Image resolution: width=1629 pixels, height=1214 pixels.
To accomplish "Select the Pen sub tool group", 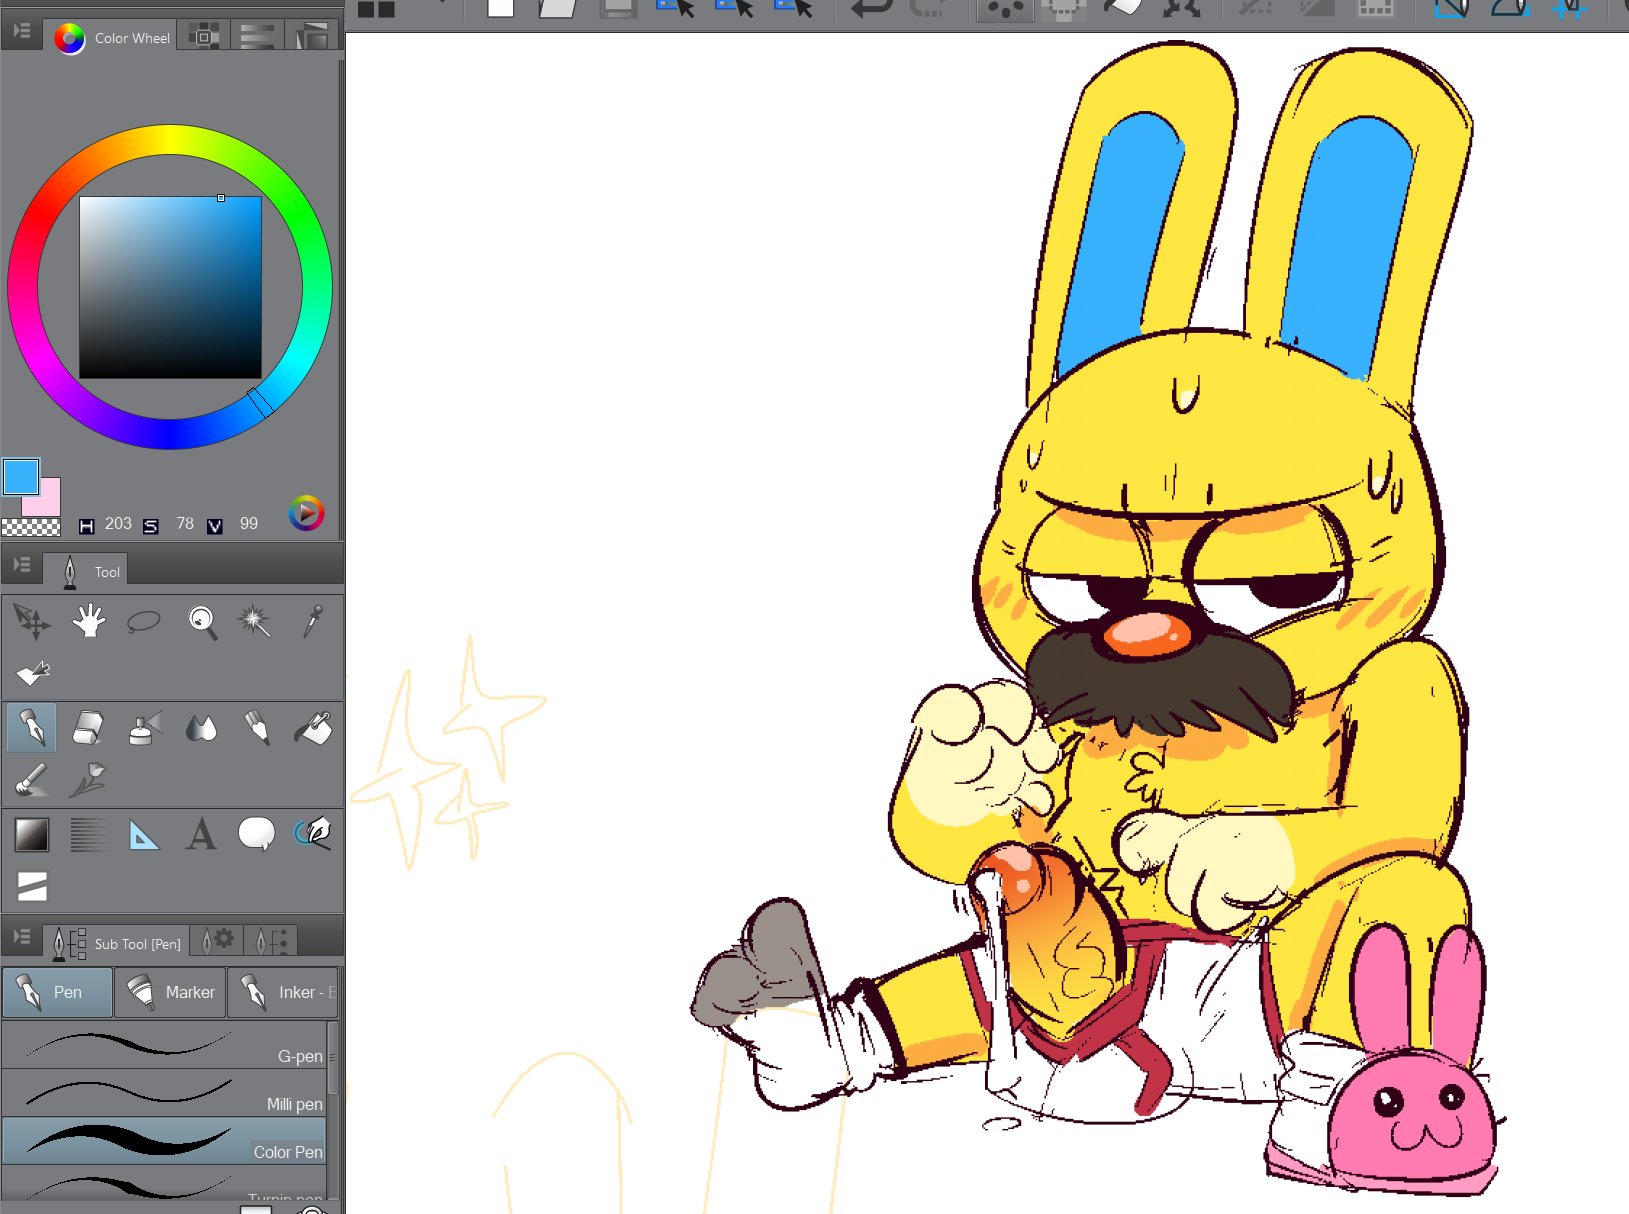I will coord(57,992).
